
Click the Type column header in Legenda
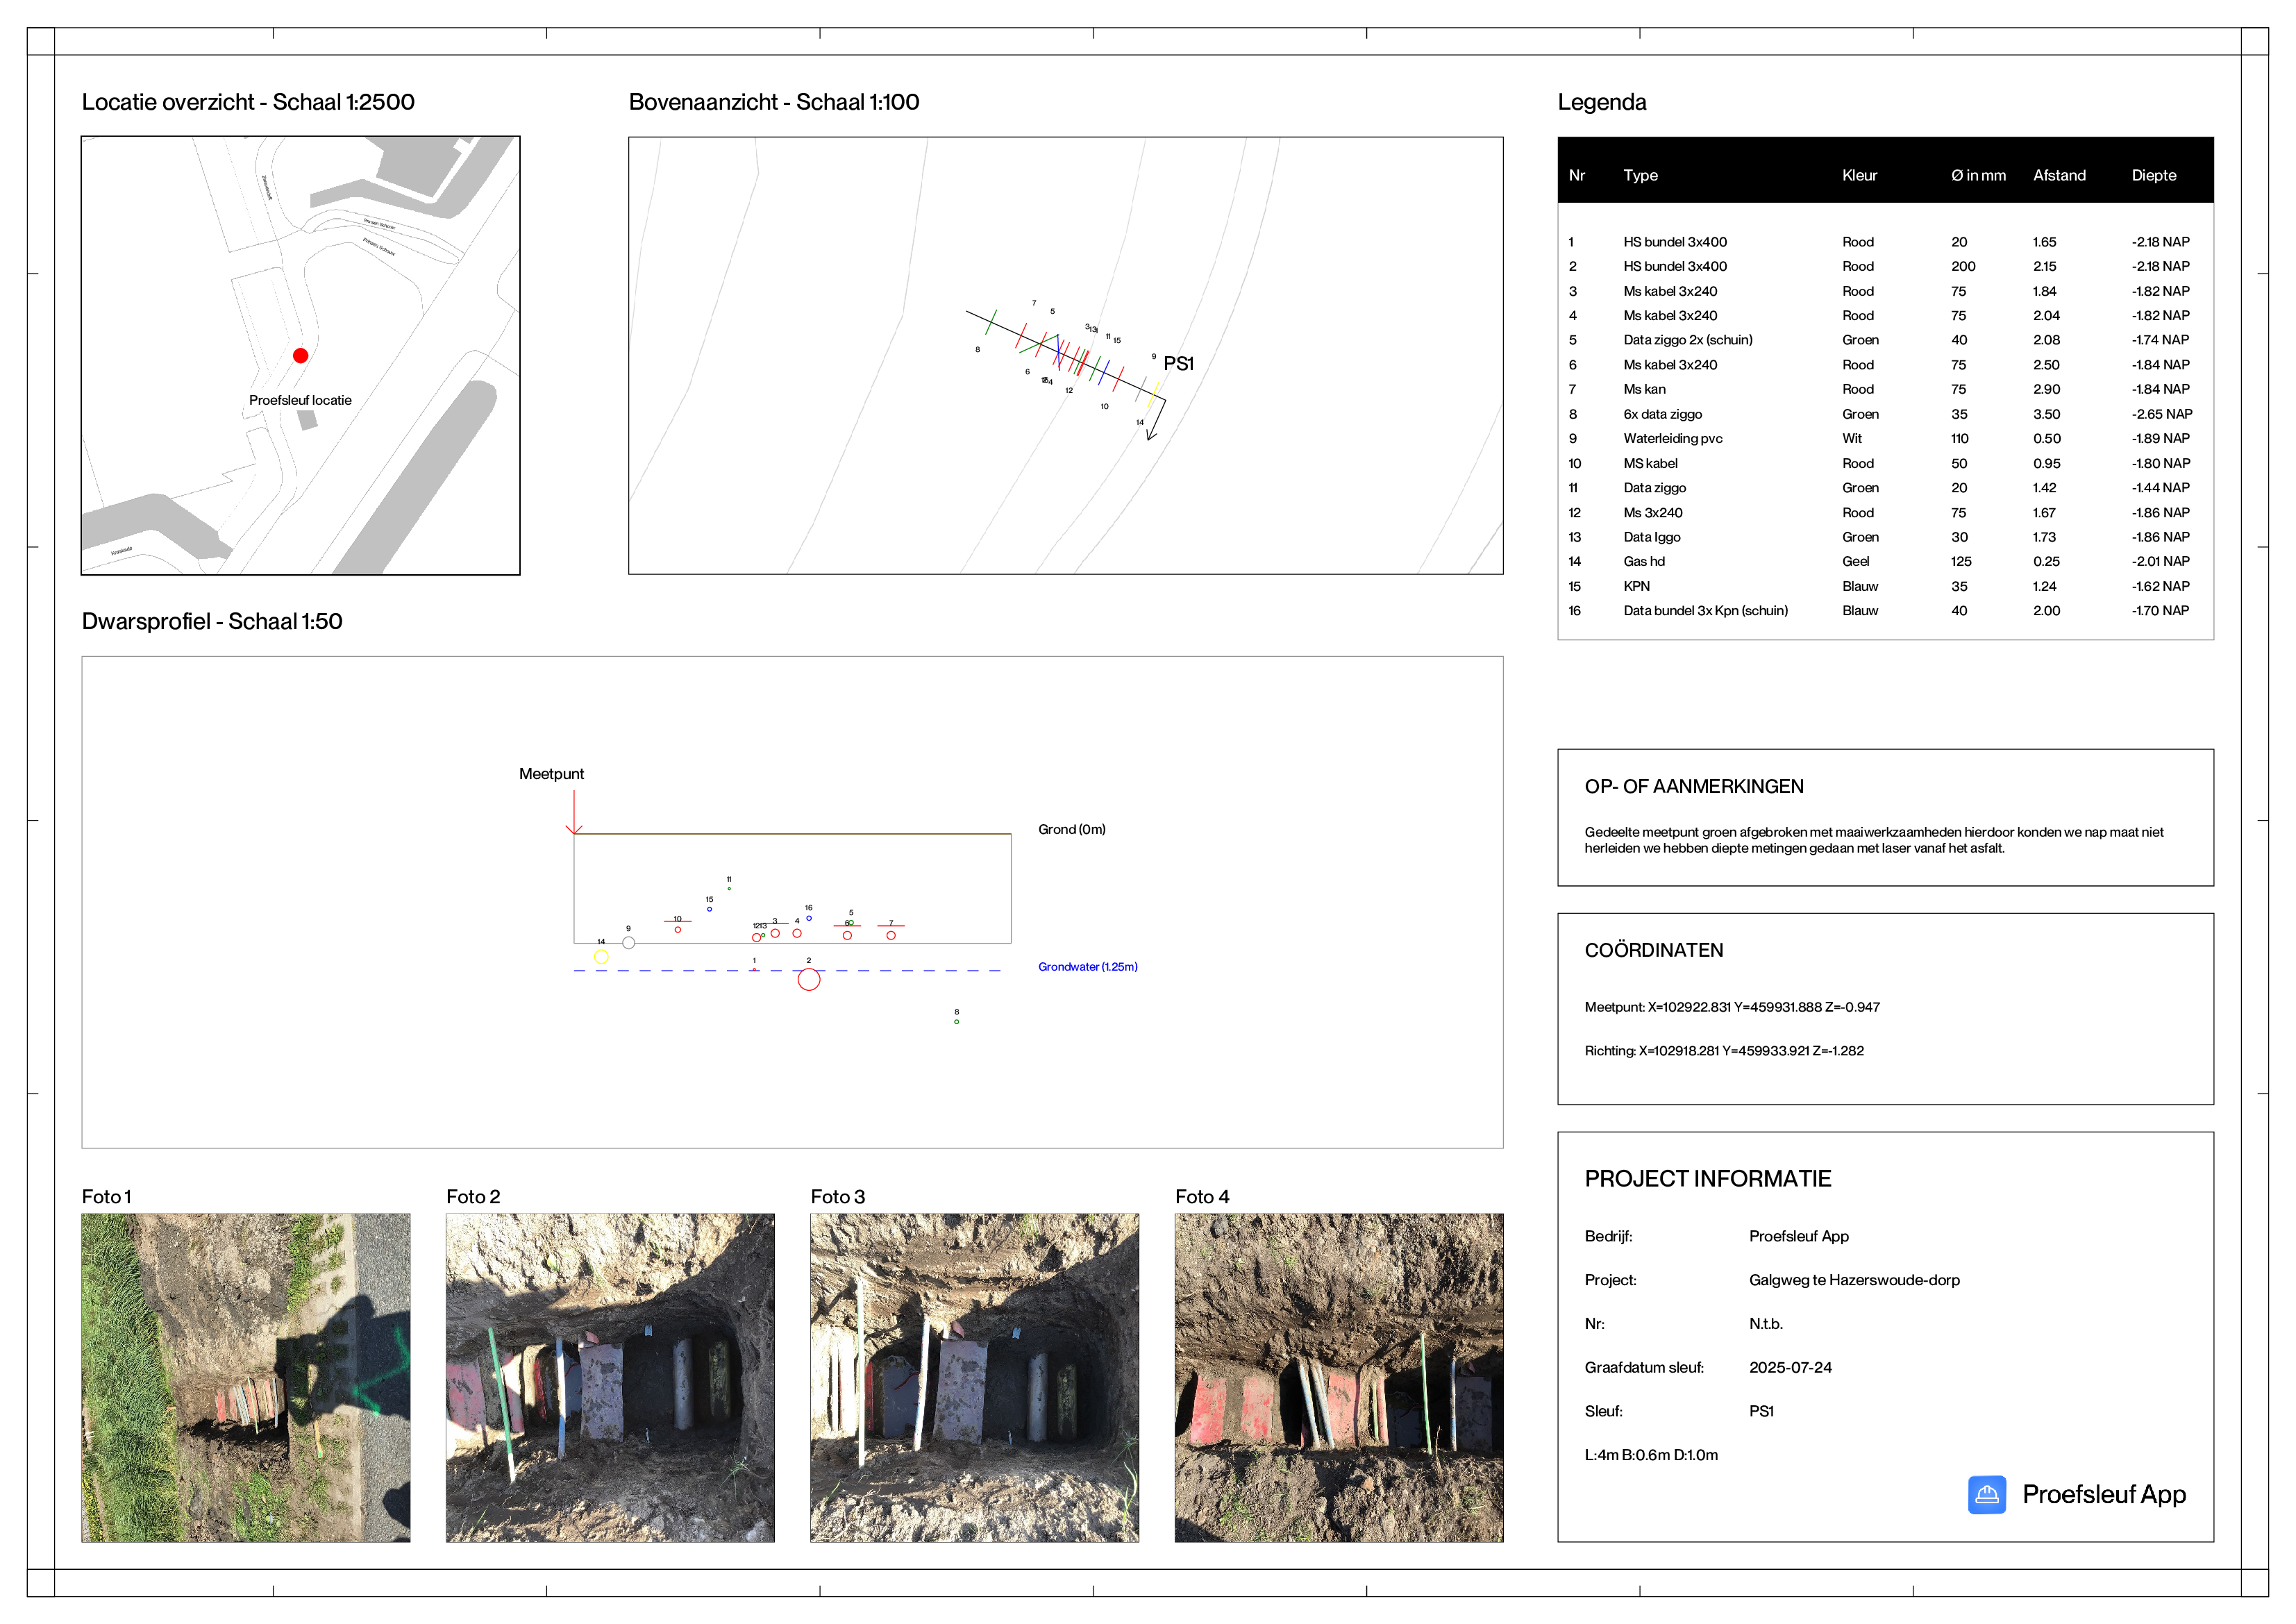(x=1640, y=175)
